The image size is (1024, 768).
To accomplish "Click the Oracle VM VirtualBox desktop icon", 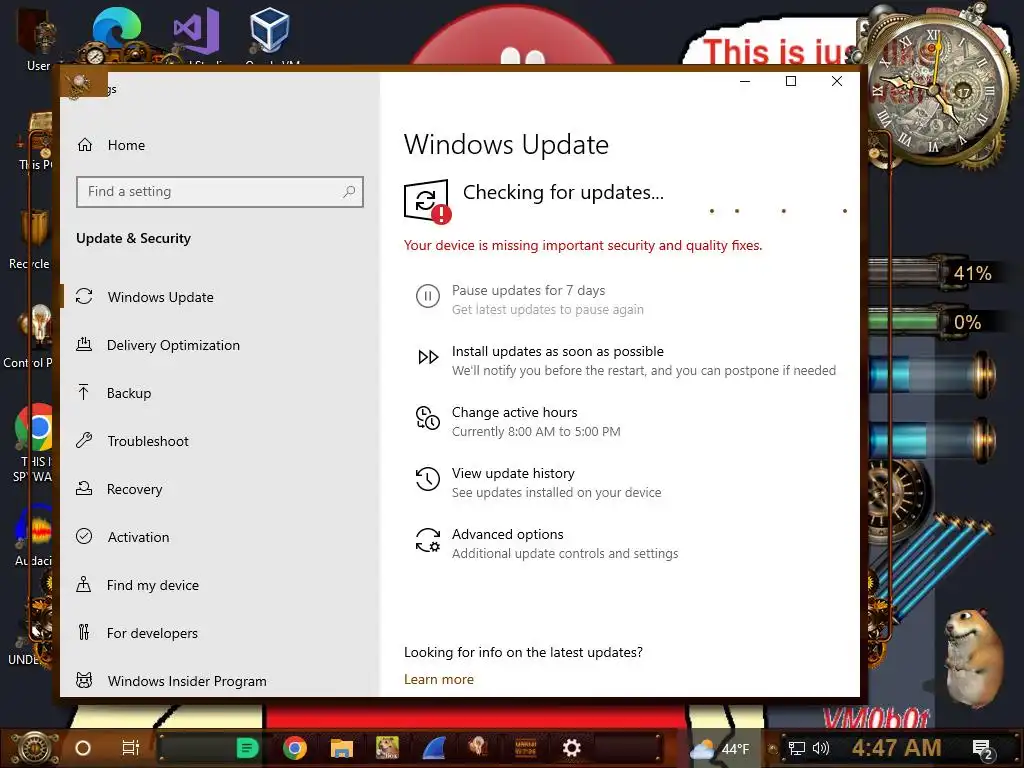I will [x=270, y=31].
